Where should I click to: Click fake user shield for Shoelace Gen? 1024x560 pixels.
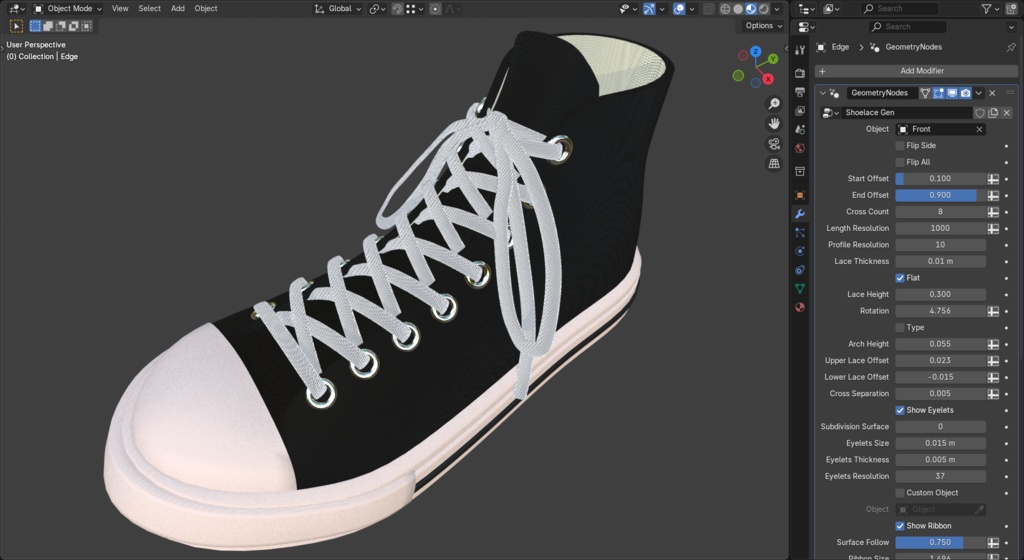pyautogui.click(x=980, y=113)
